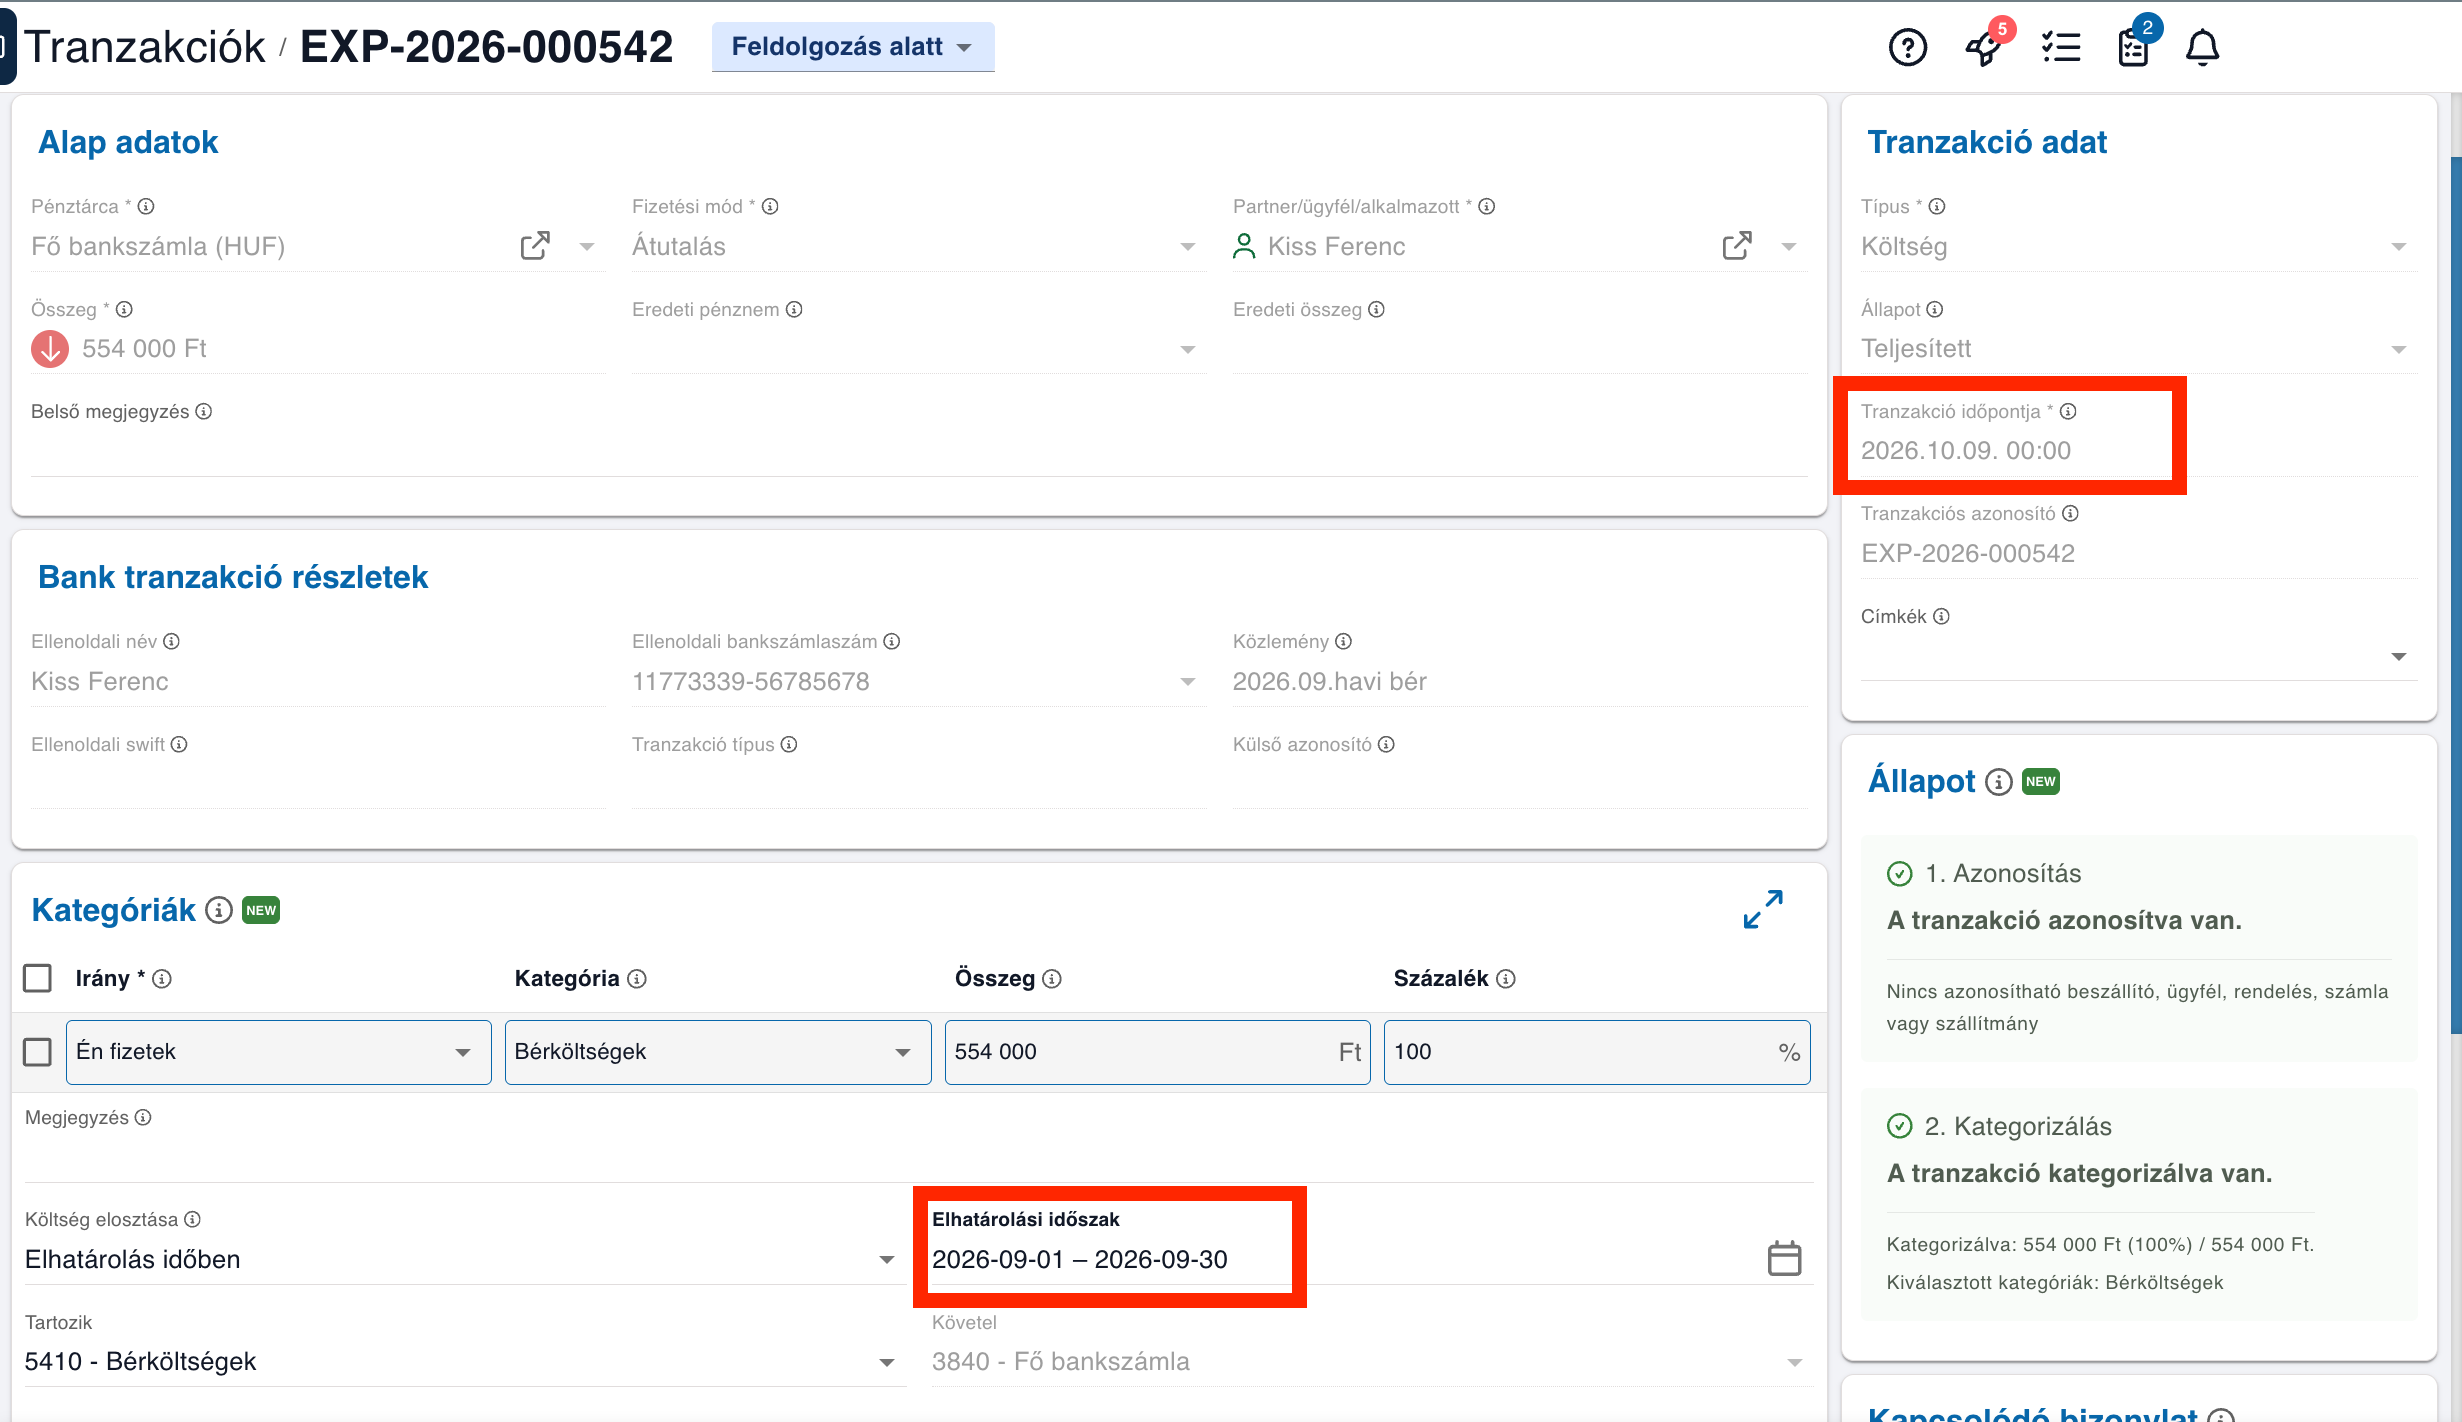Open the Bérköltségek category dropdown
Viewport: 2462px width, 1422px height.
point(718,1052)
